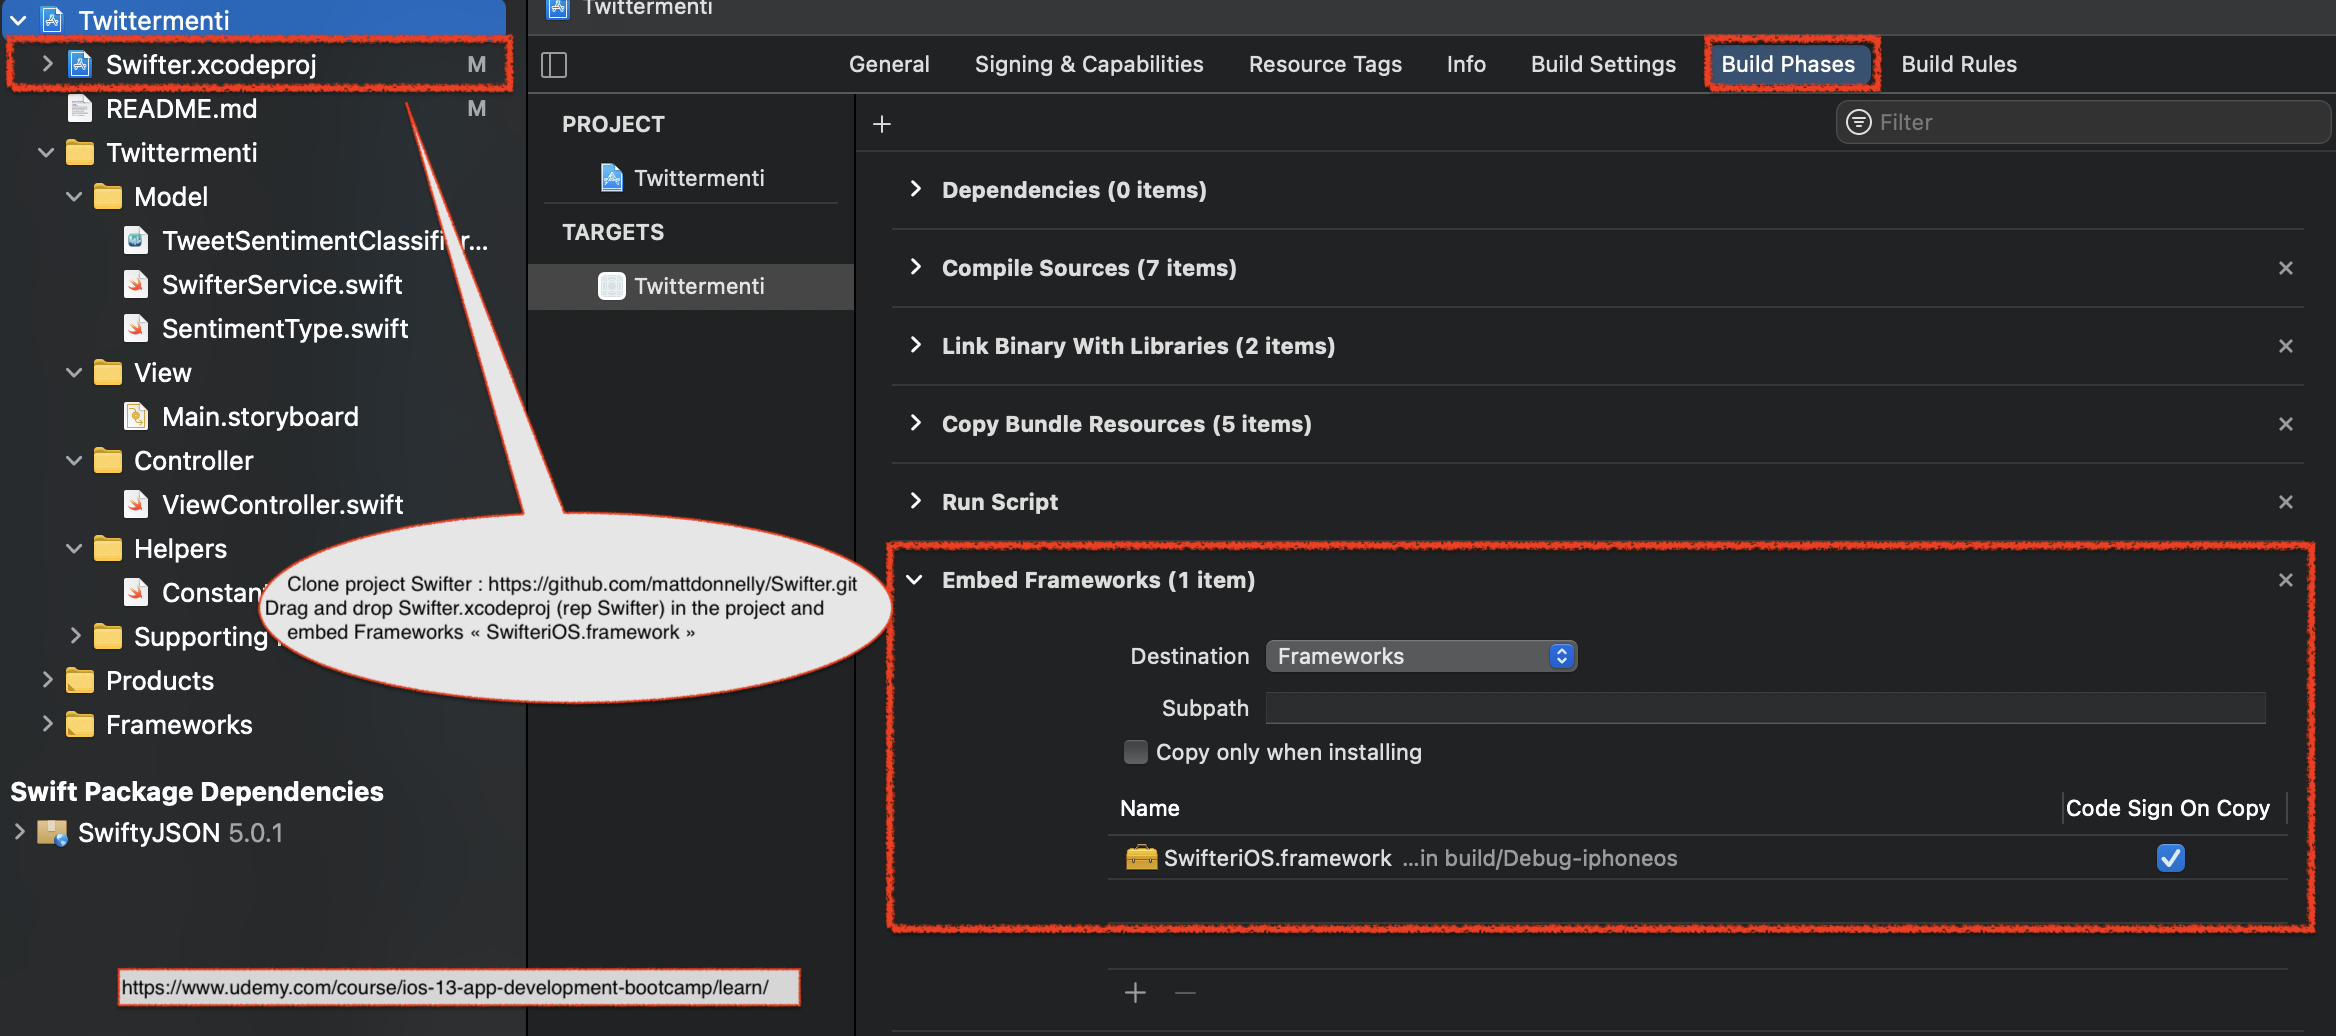Select the Twitterment project icon under PROJECT
Image resolution: width=2336 pixels, height=1036 pixels.
612,178
